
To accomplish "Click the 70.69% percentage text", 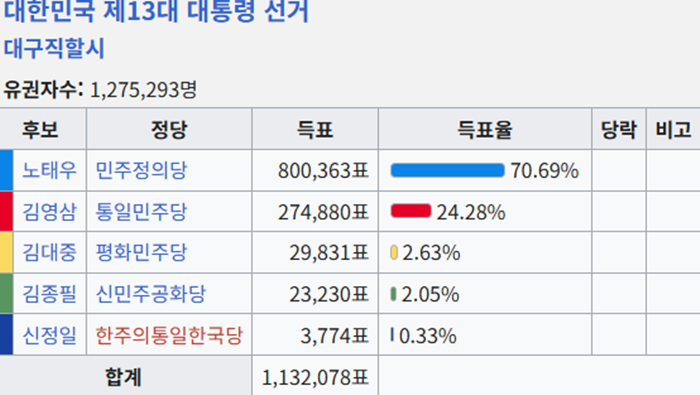I will [545, 170].
